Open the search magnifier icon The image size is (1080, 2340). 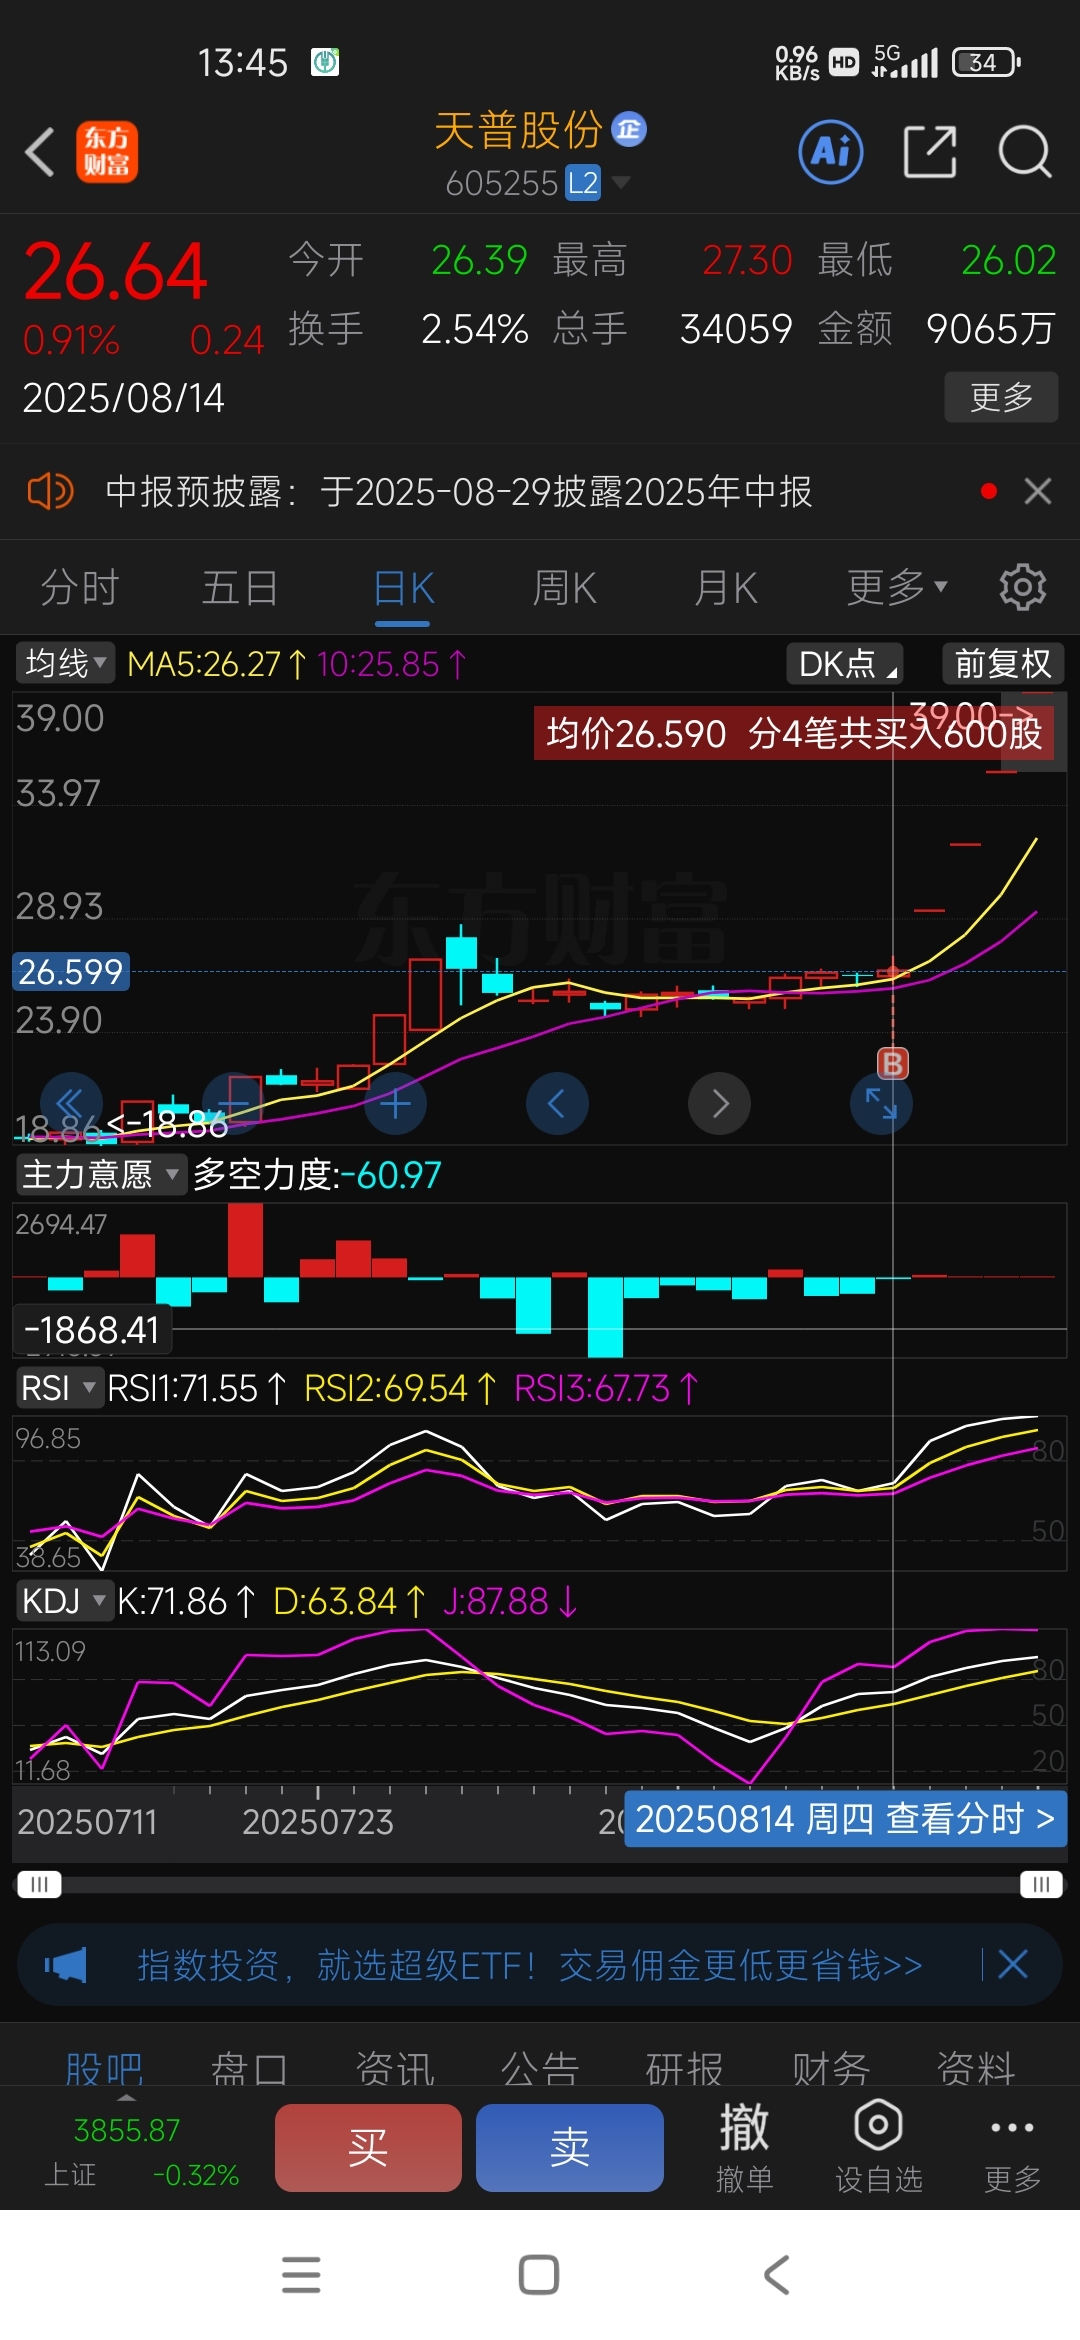pos(1025,152)
